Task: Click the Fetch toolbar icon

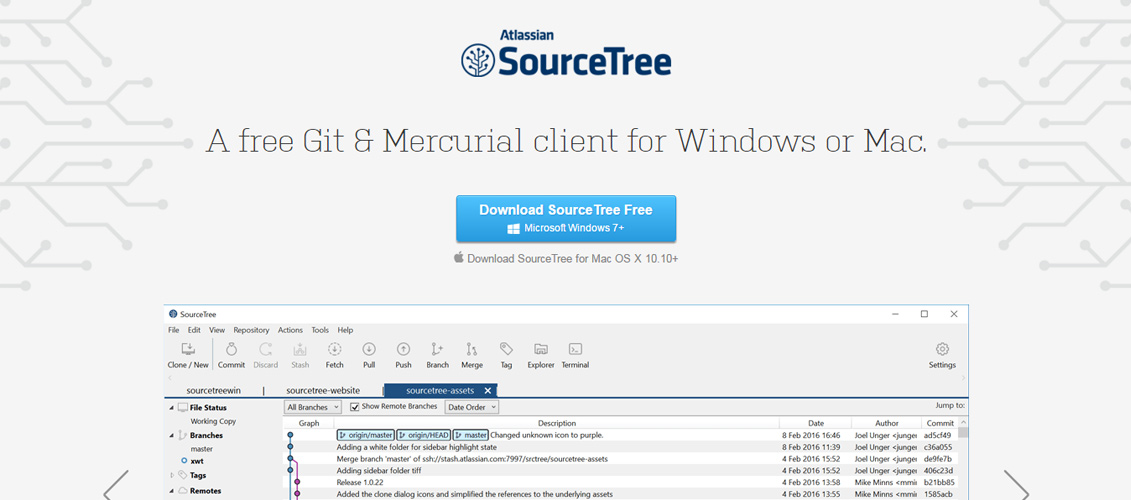Action: coord(335,349)
